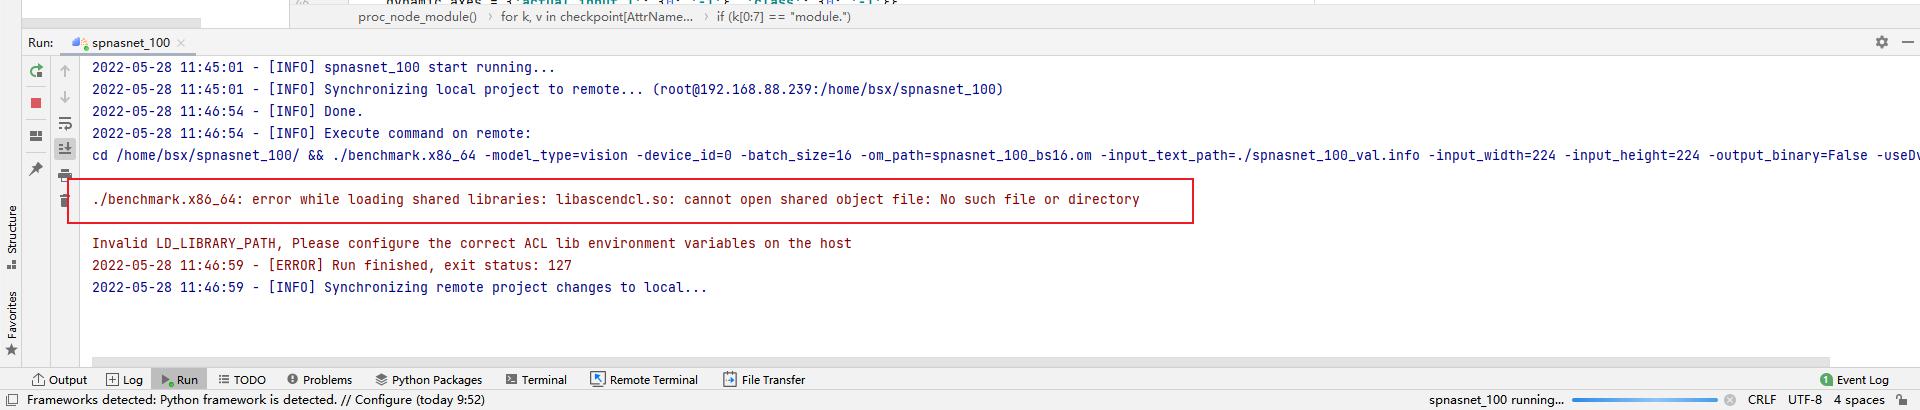Open the TODO tool window
Screen dimensions: 1920x410
pyautogui.click(x=242, y=380)
